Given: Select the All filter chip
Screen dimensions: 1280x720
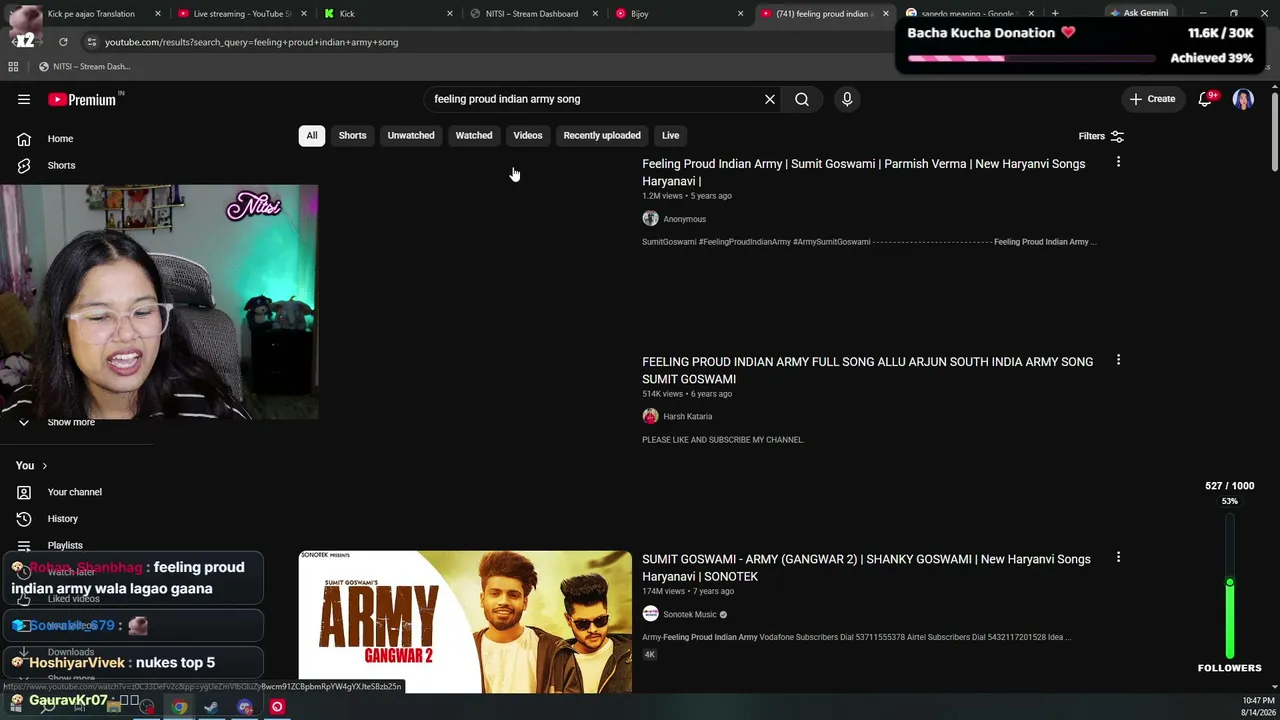Looking at the screenshot, I should coord(312,136).
